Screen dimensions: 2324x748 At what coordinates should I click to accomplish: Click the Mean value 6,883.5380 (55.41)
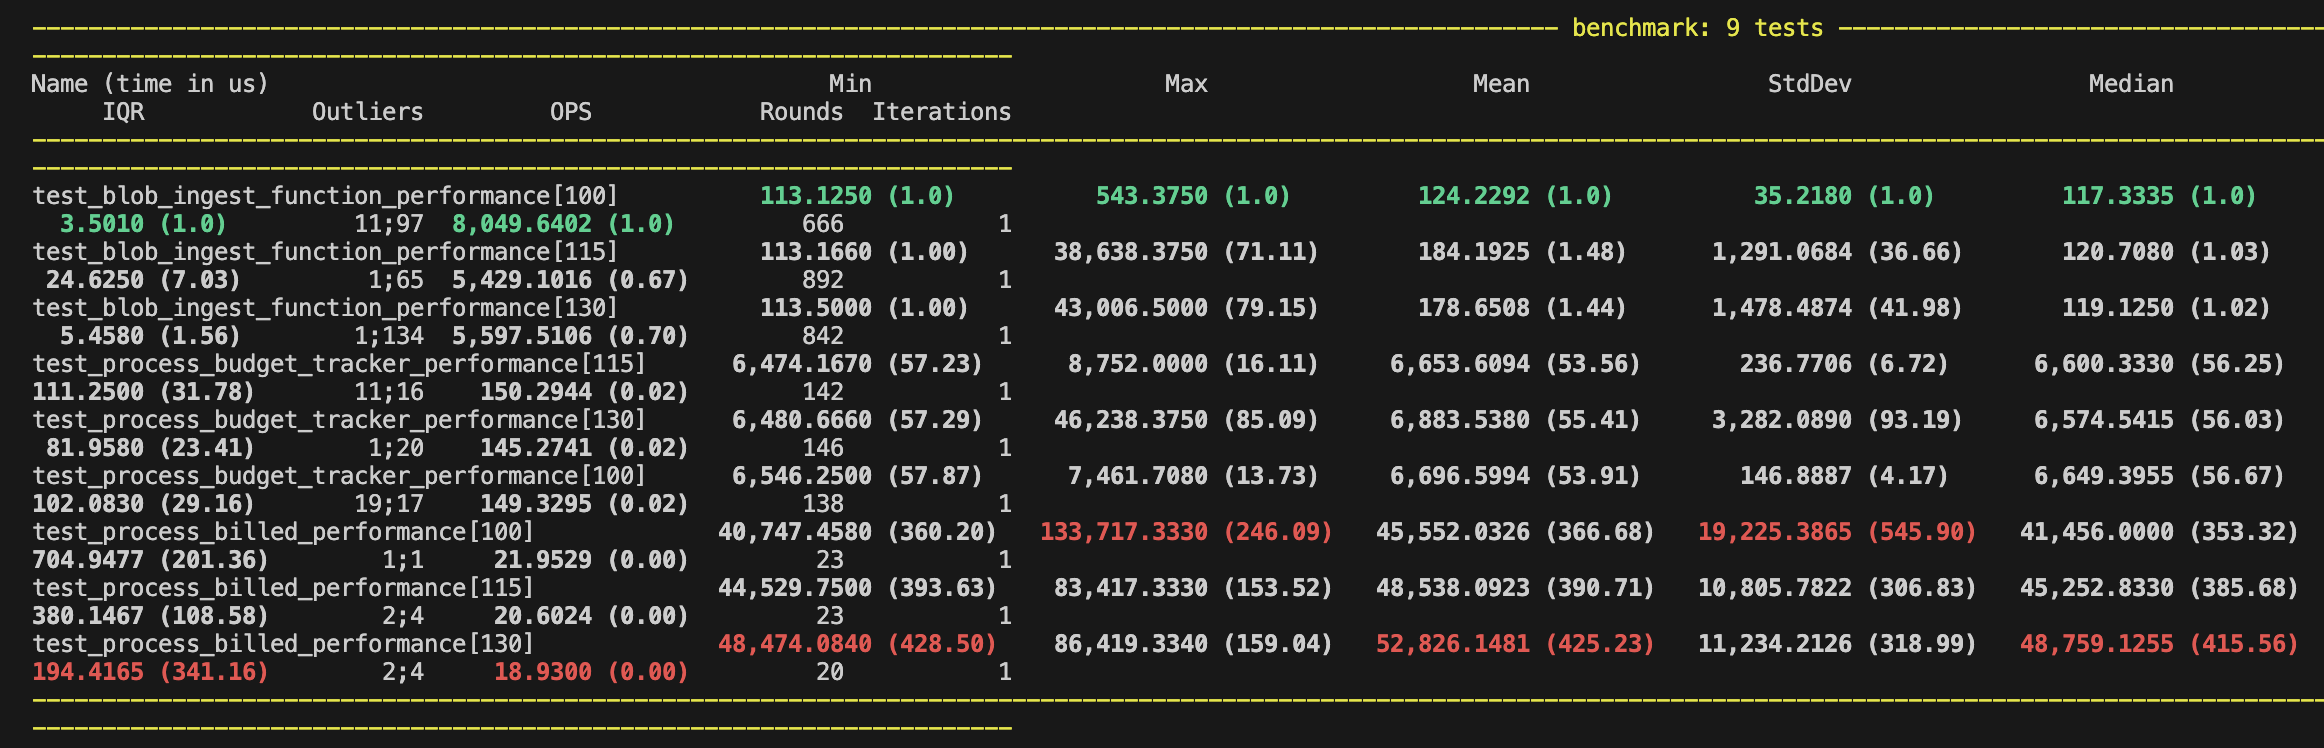(x=1515, y=420)
